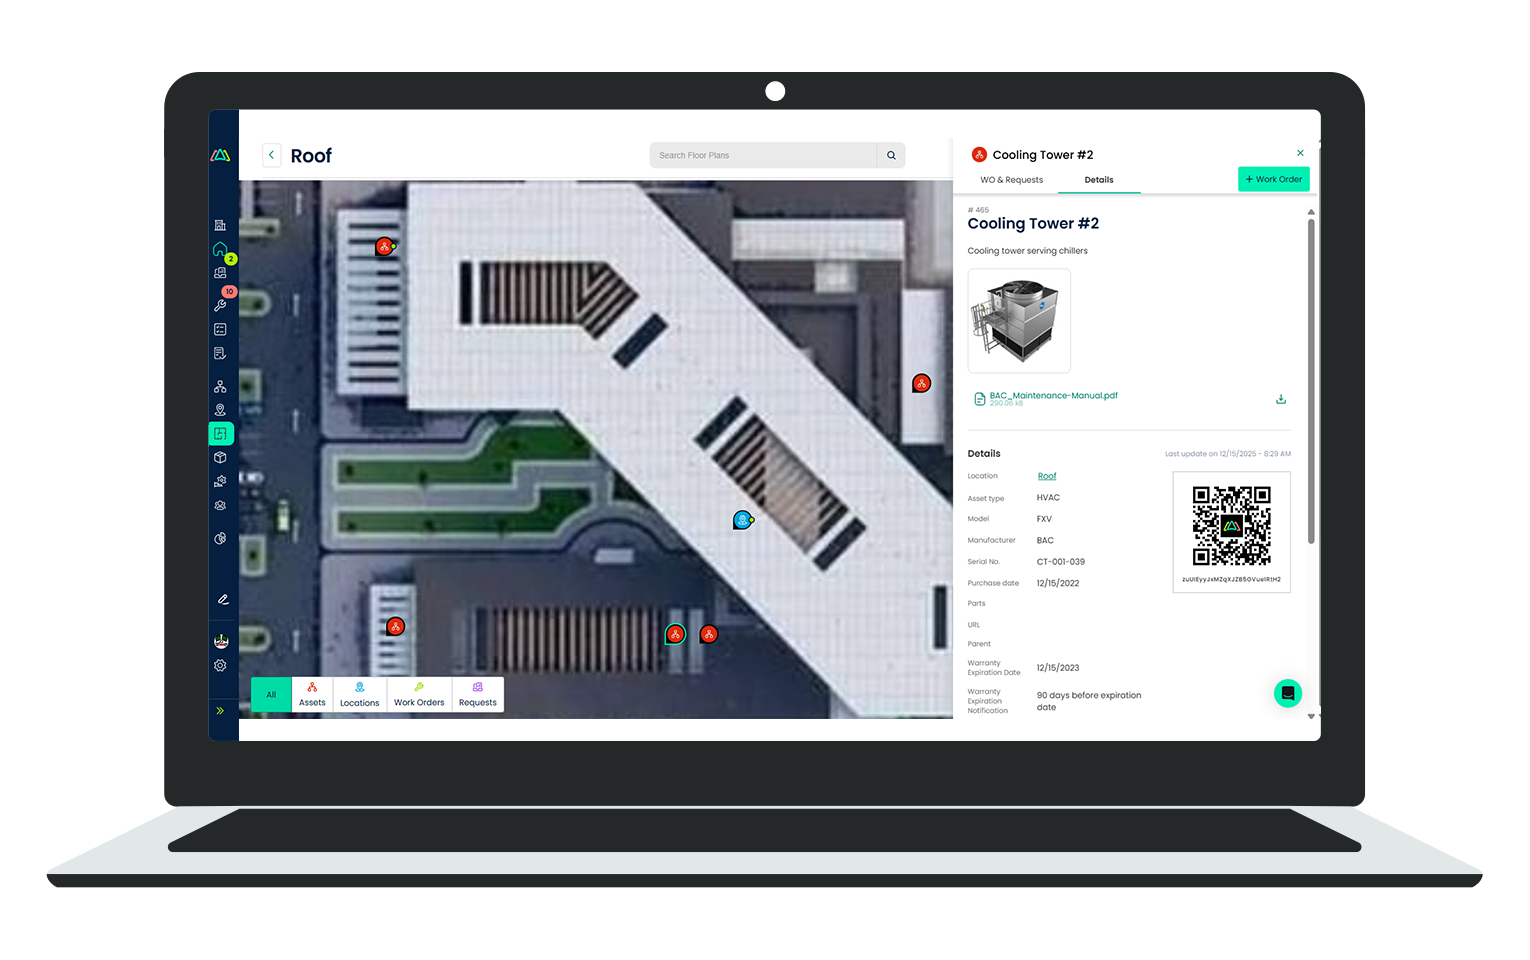This screenshot has height=960, width=1530.
Task: Enable the Requests filter in the legend
Action: click(477, 693)
